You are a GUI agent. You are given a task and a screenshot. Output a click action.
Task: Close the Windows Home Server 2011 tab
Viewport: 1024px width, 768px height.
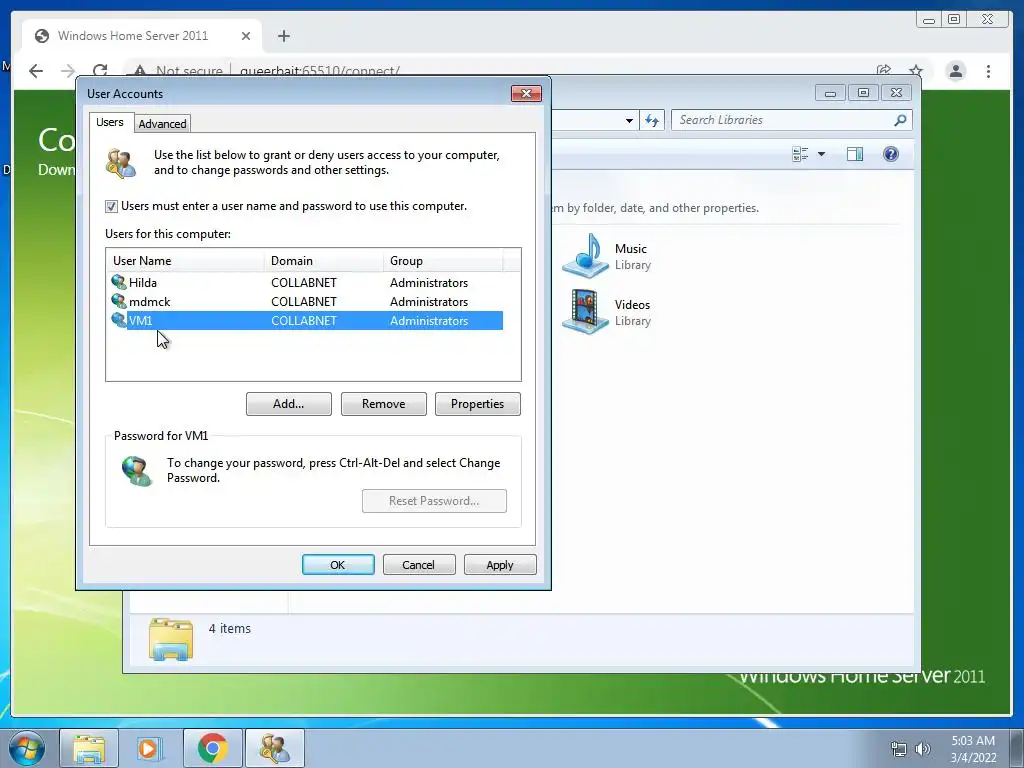click(x=246, y=36)
